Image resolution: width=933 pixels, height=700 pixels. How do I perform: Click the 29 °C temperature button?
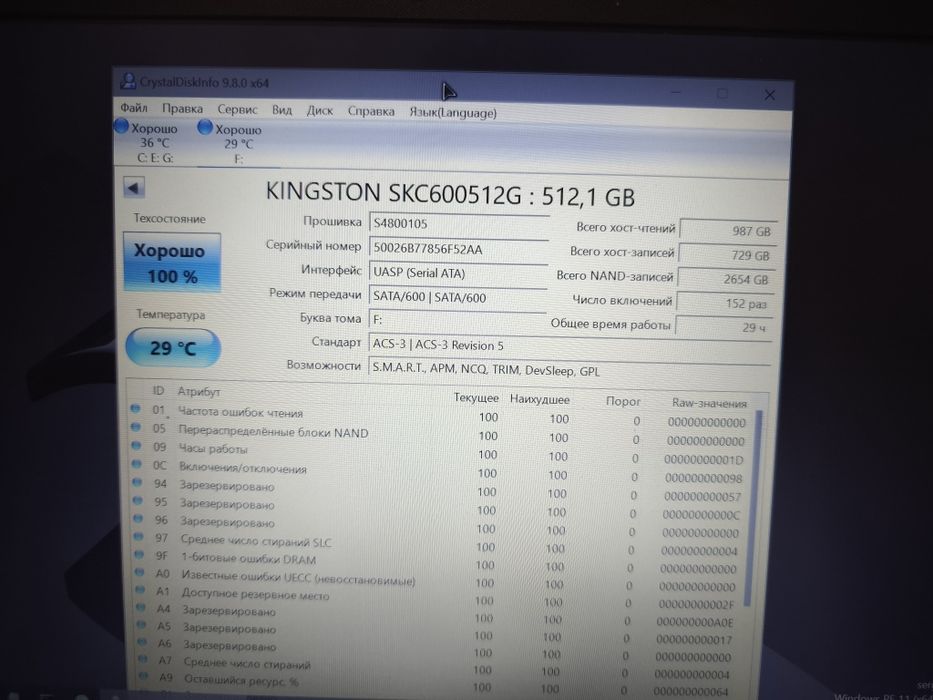(173, 348)
